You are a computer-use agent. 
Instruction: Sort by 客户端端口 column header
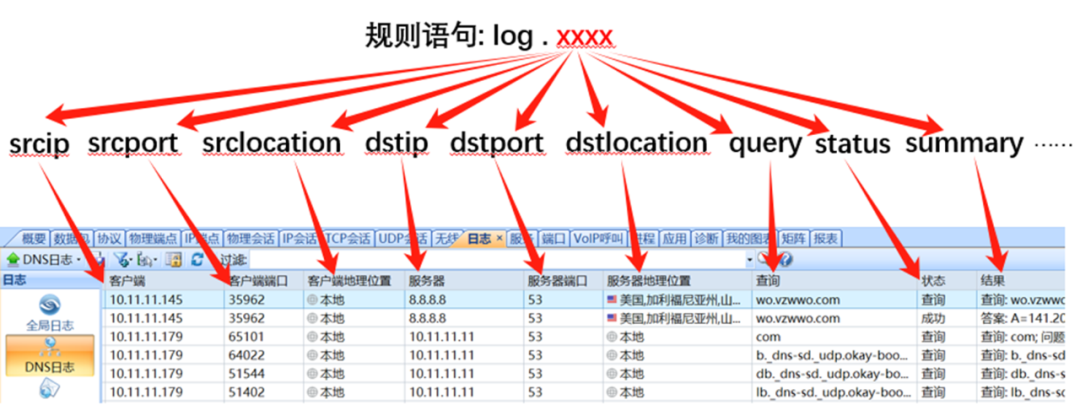point(263,280)
